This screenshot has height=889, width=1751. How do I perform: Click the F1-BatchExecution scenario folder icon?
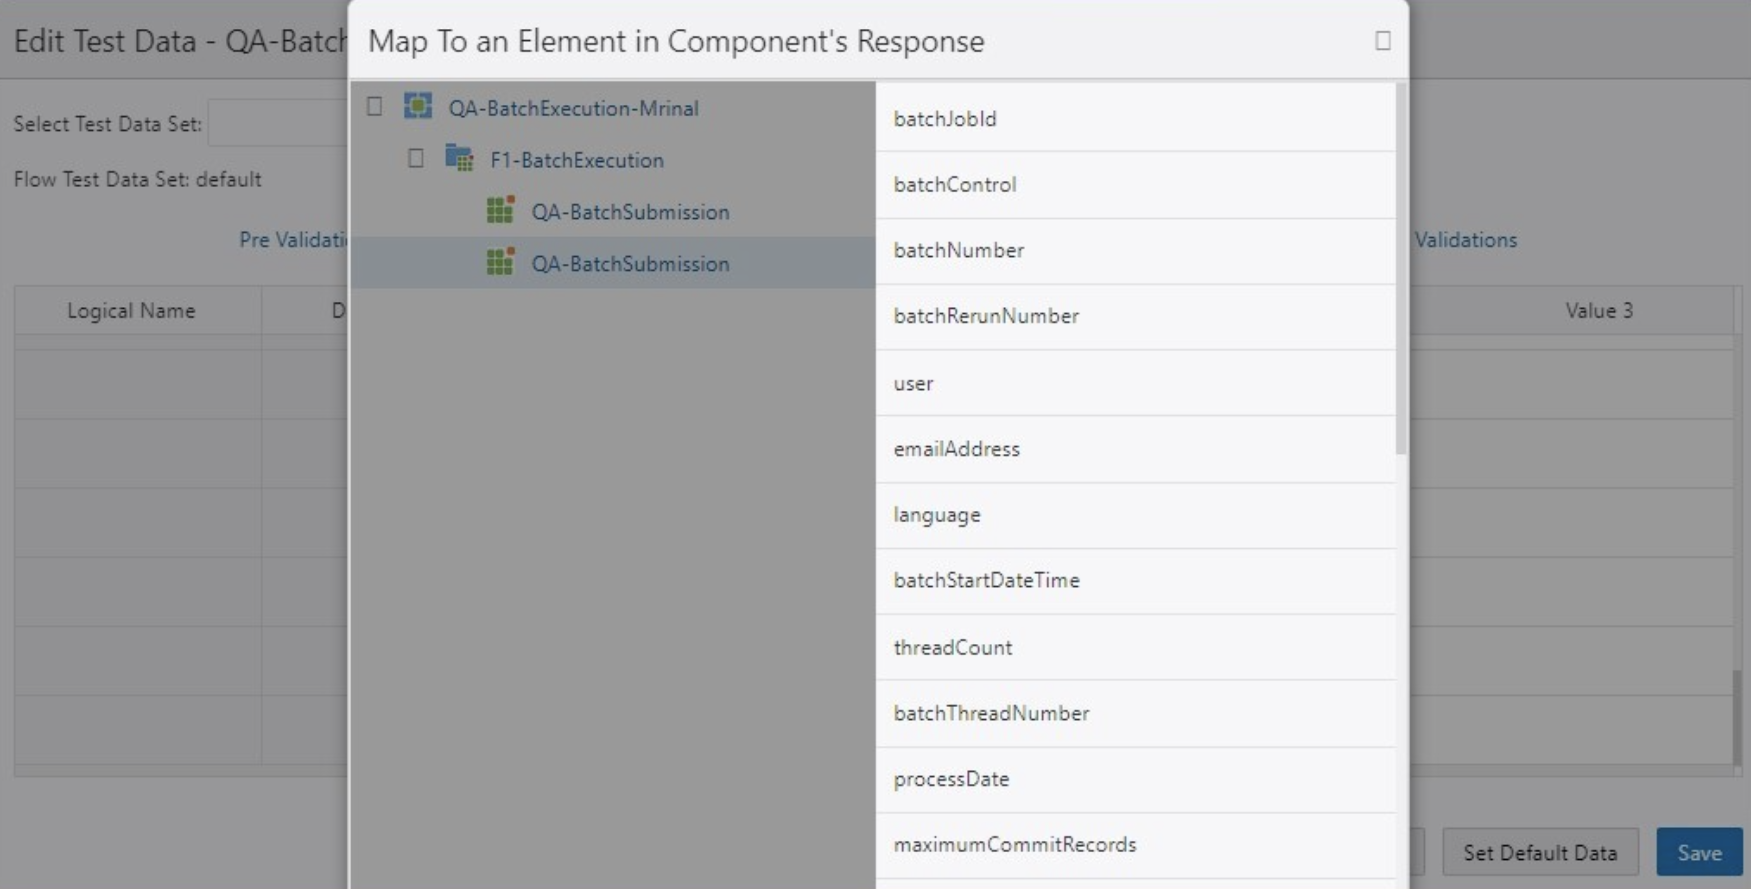(459, 158)
